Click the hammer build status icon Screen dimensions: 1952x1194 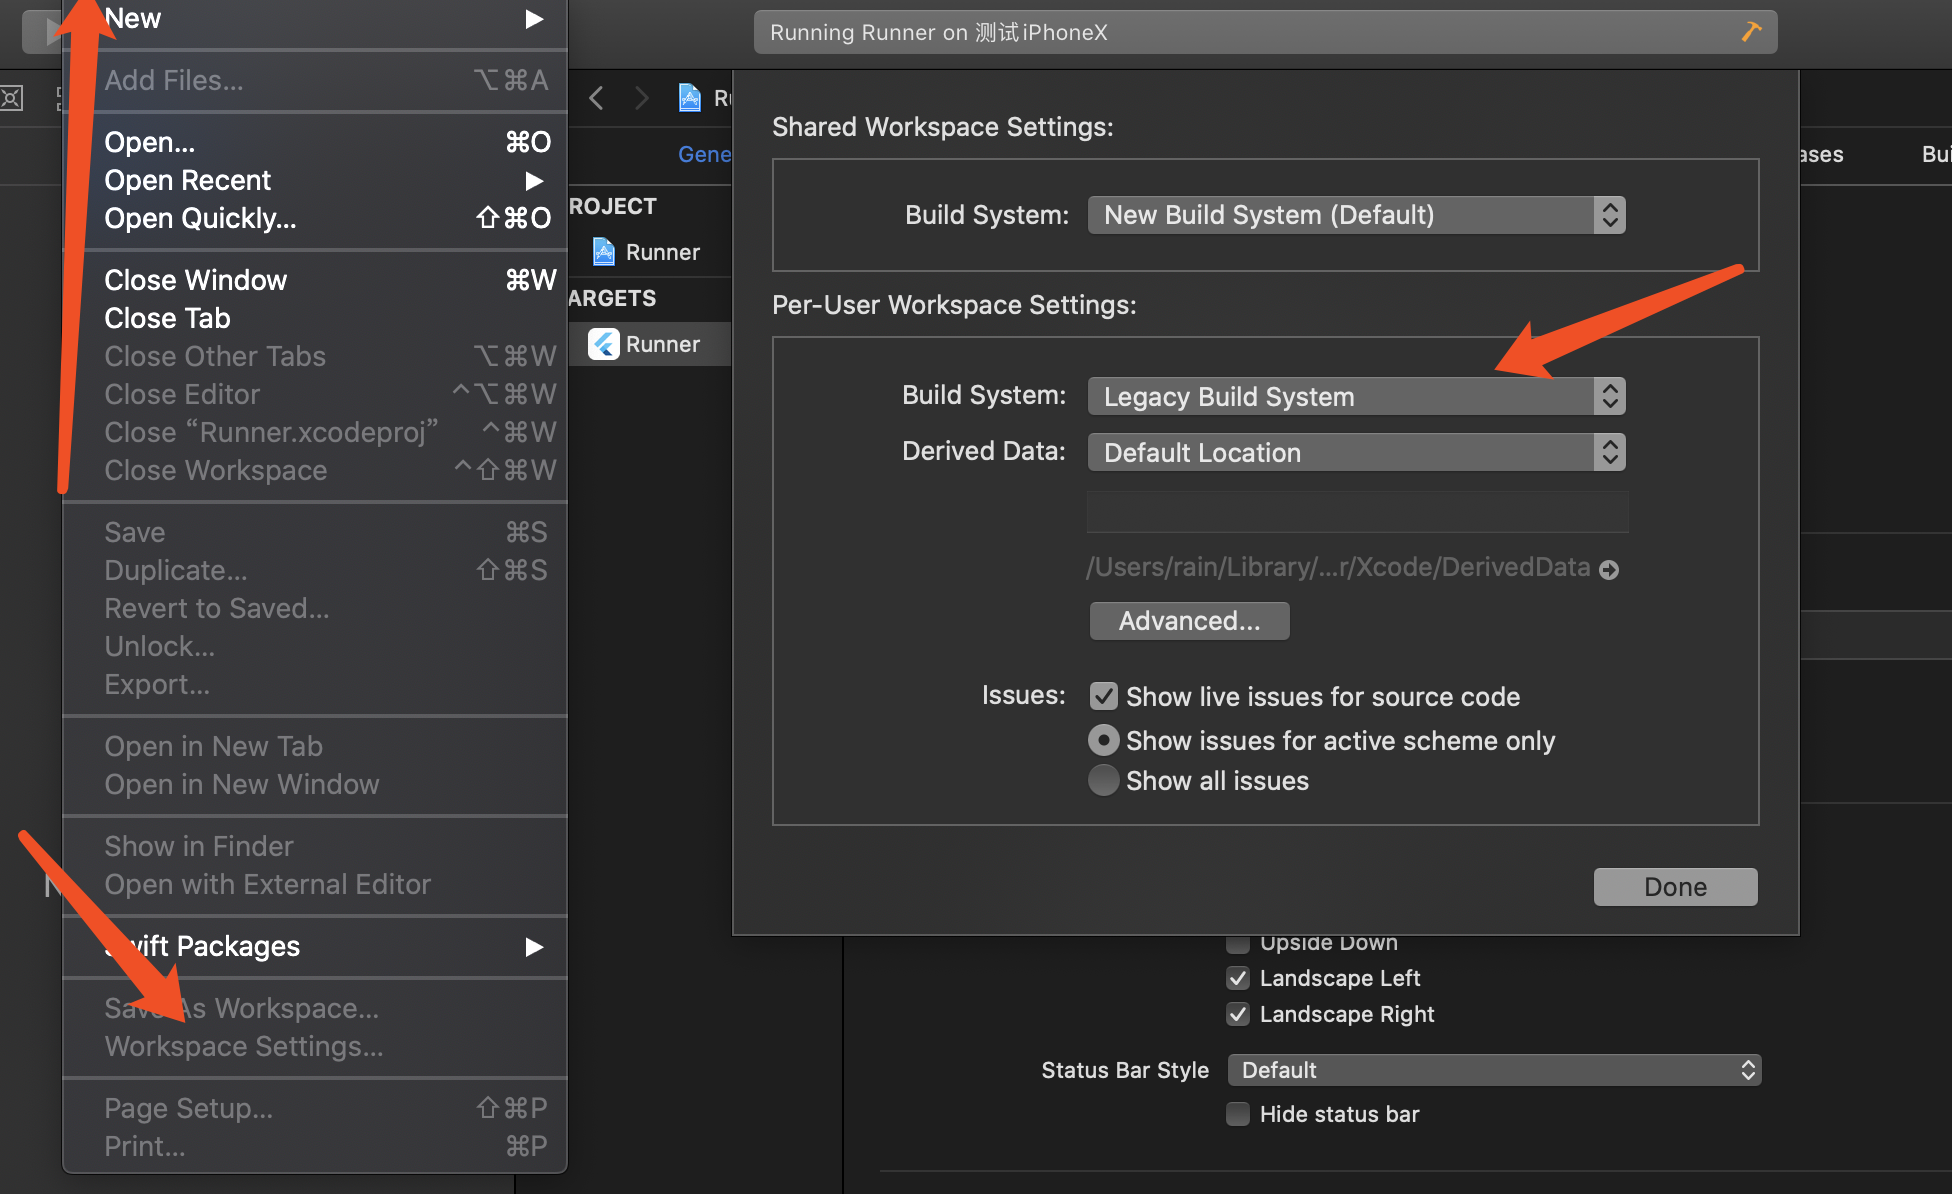[x=1751, y=32]
